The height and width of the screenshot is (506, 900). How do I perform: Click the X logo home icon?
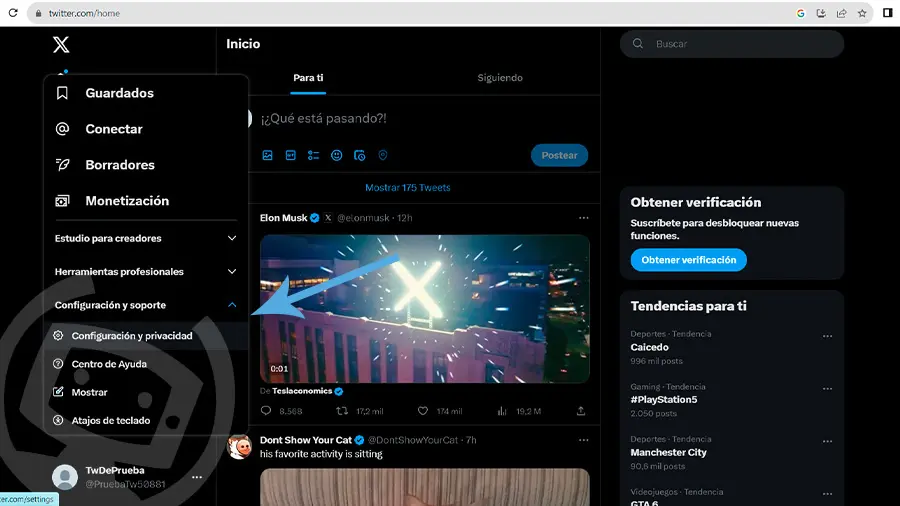click(61, 44)
